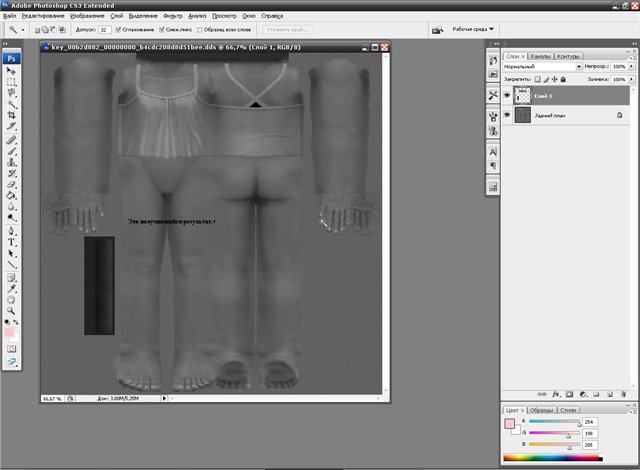
Task: Click the delete layer trash icon
Action: tap(621, 395)
